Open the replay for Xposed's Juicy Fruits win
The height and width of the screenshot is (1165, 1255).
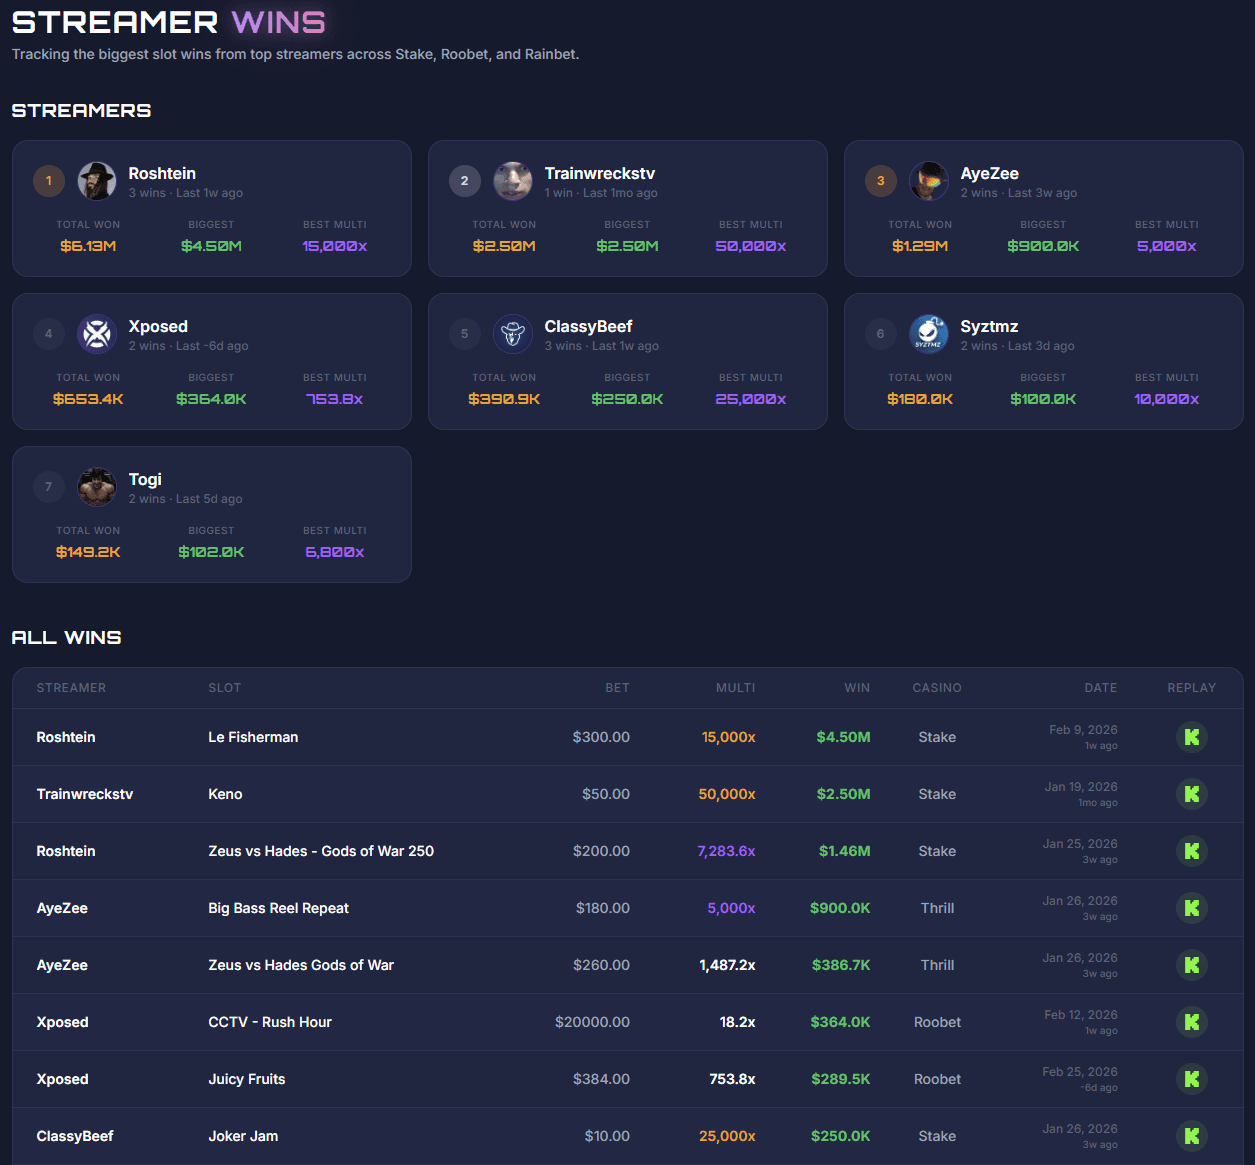pos(1192,1079)
